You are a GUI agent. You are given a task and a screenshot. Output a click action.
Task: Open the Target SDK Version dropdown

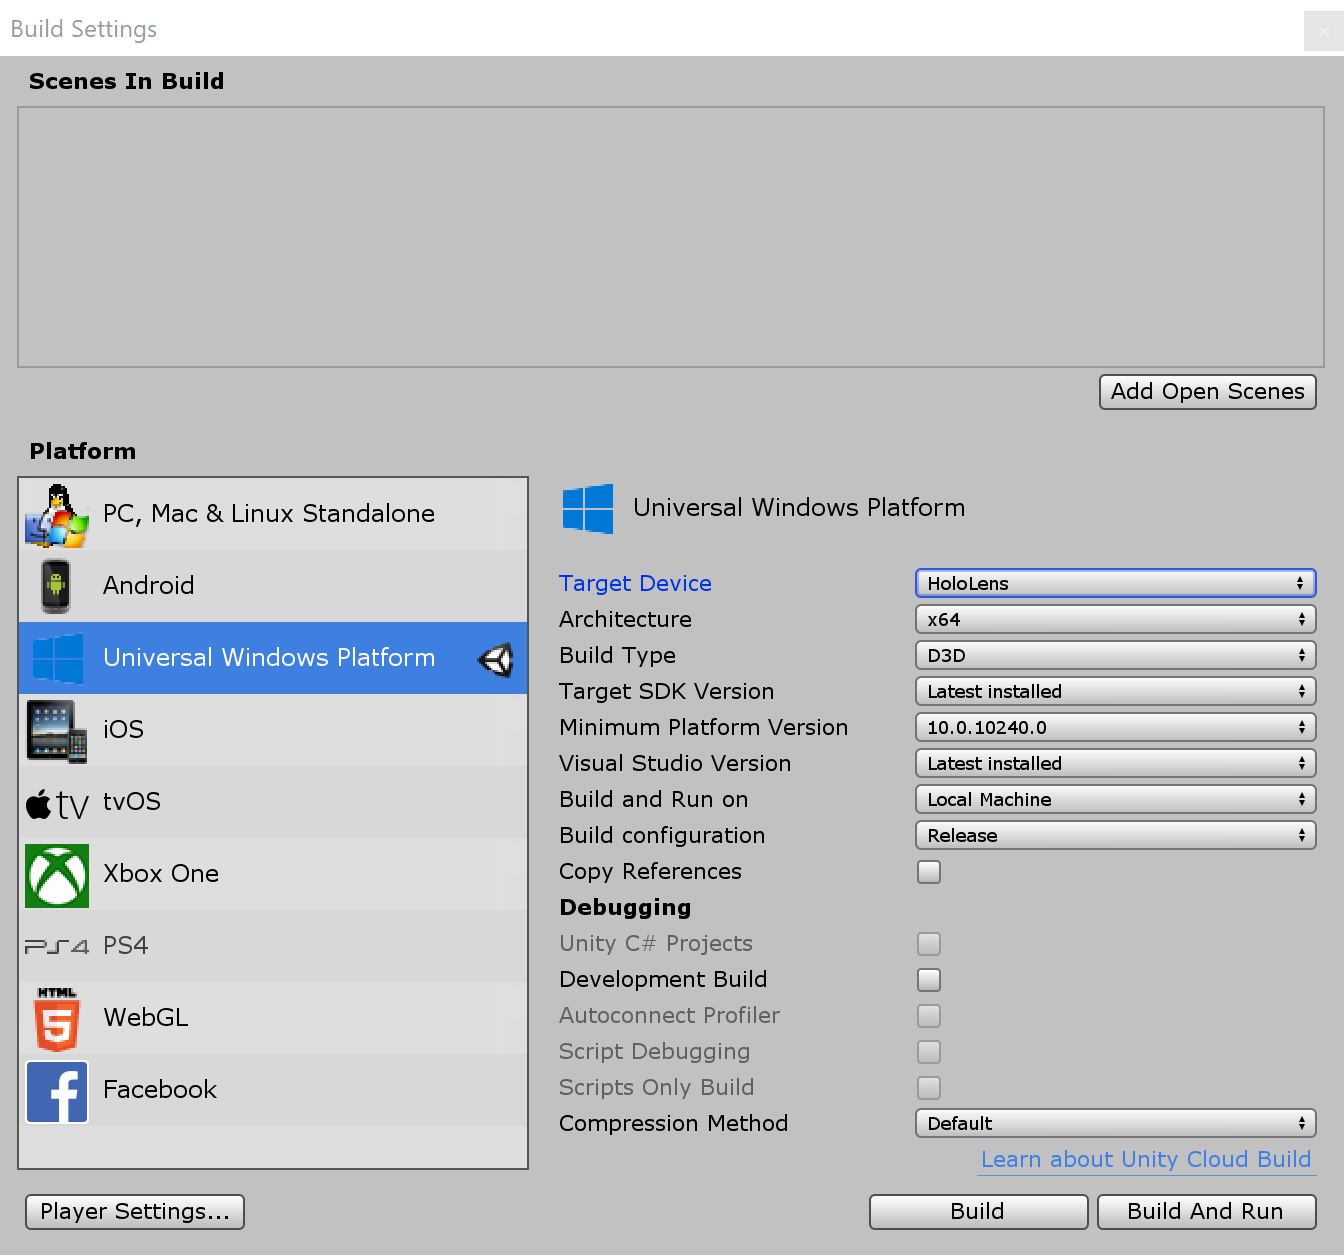(x=1116, y=691)
